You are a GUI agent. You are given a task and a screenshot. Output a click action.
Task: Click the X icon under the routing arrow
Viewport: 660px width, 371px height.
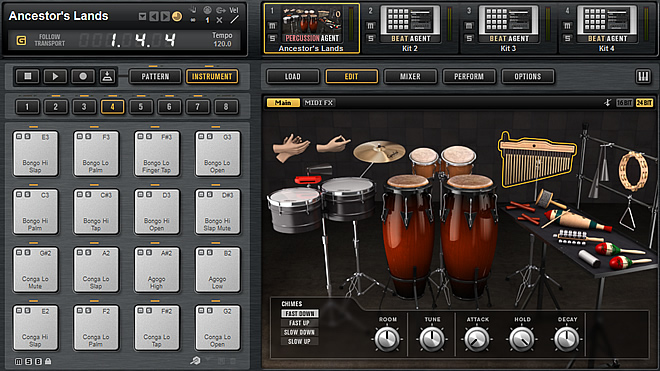(x=219, y=20)
